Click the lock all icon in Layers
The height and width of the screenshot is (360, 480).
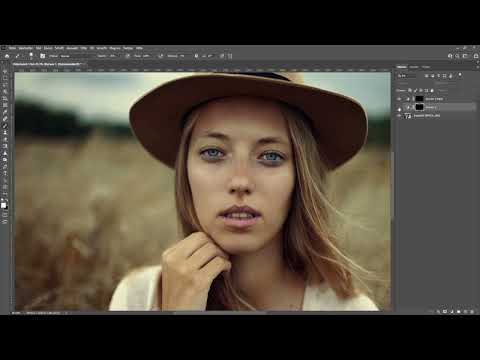432,90
